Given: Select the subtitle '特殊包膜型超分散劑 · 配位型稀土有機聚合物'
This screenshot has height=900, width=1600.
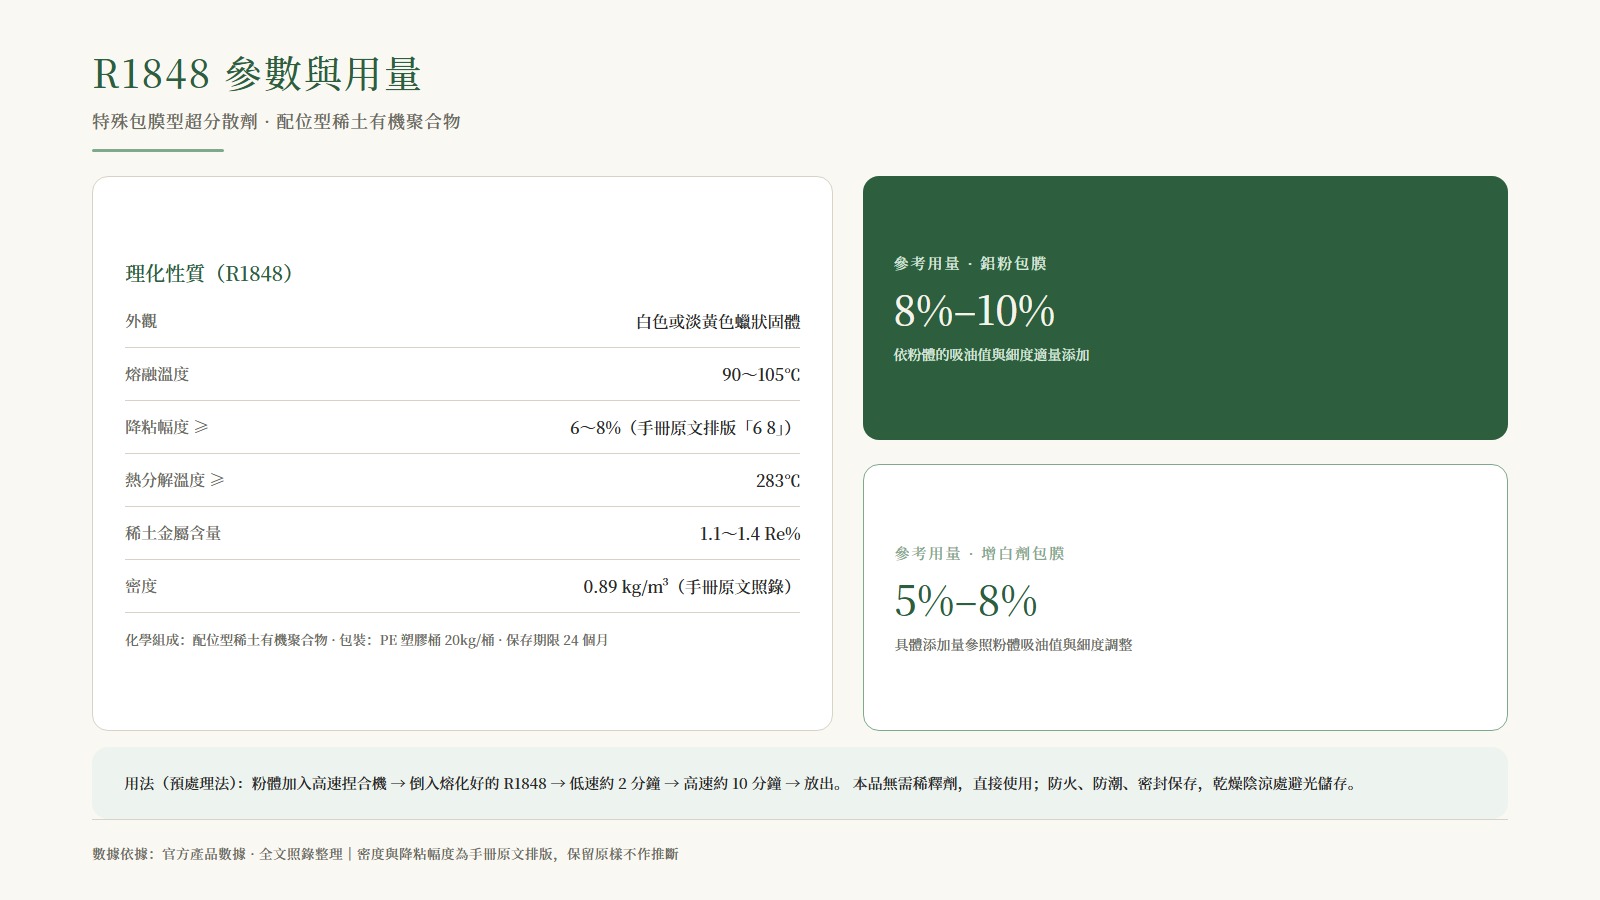Looking at the screenshot, I should tap(276, 122).
